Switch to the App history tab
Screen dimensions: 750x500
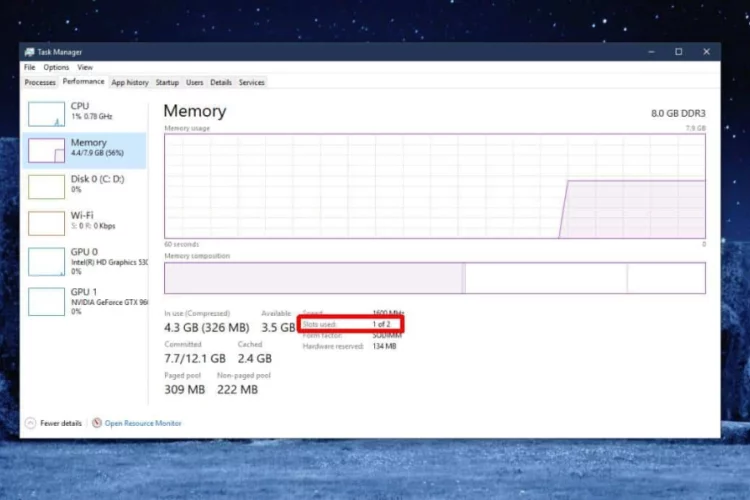pos(130,82)
